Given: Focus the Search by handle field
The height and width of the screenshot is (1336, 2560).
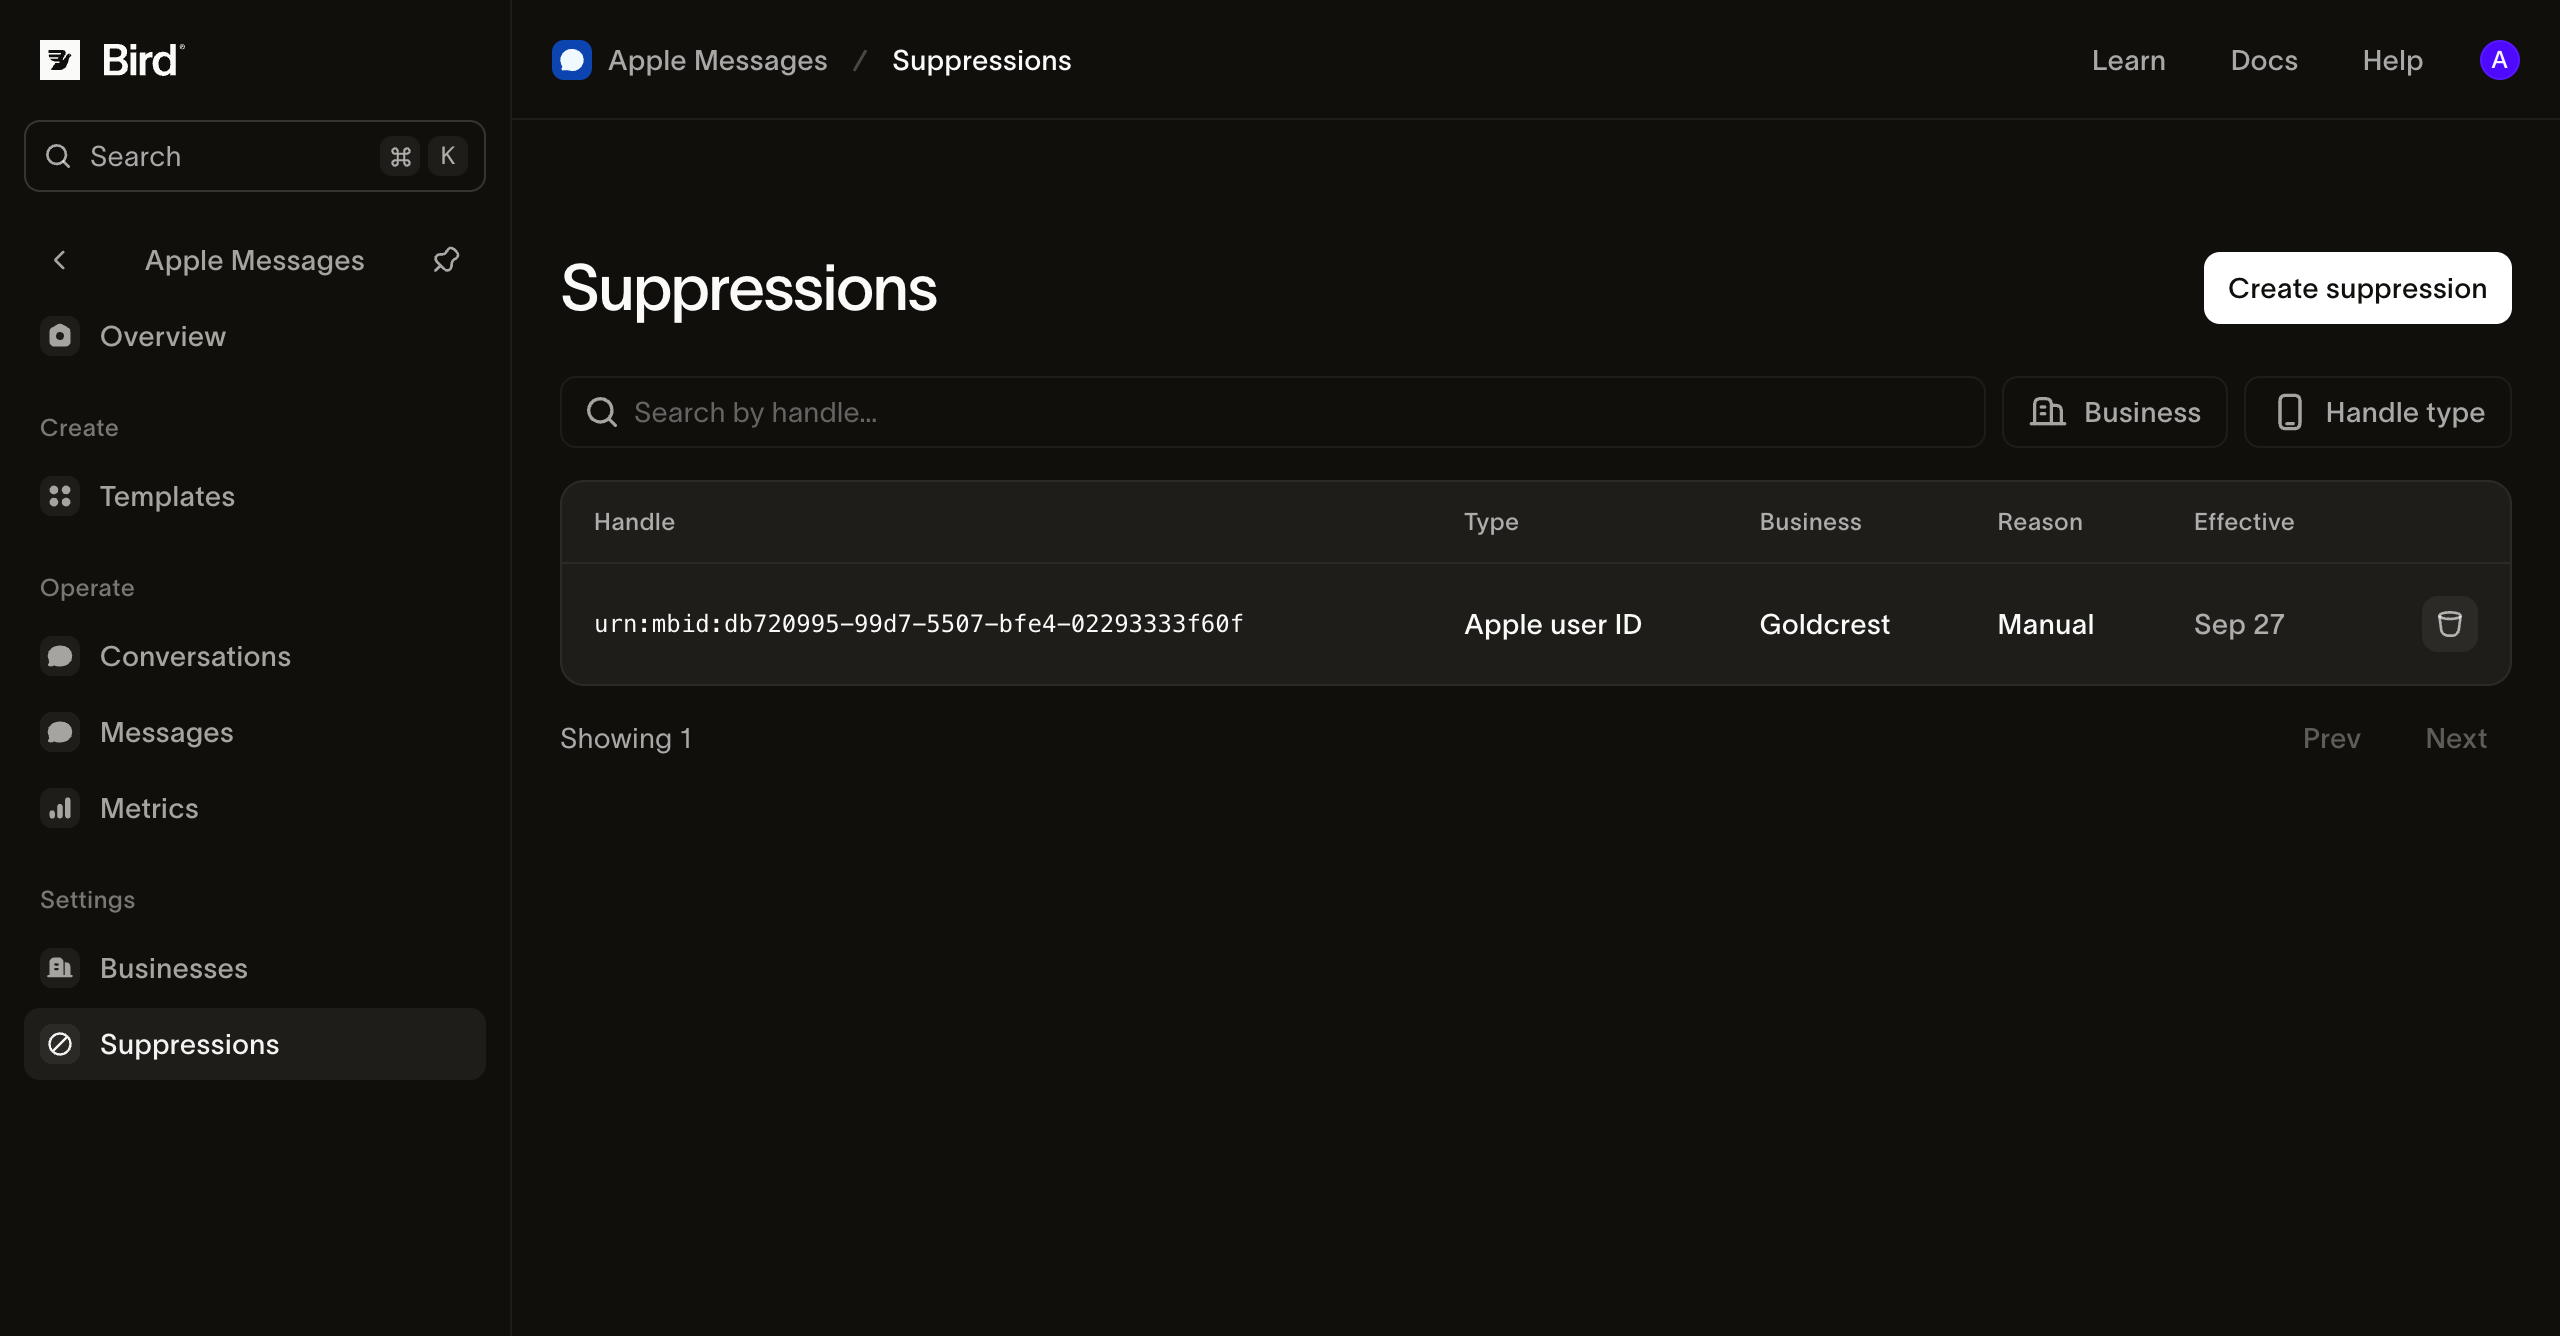Looking at the screenshot, I should [1272, 412].
